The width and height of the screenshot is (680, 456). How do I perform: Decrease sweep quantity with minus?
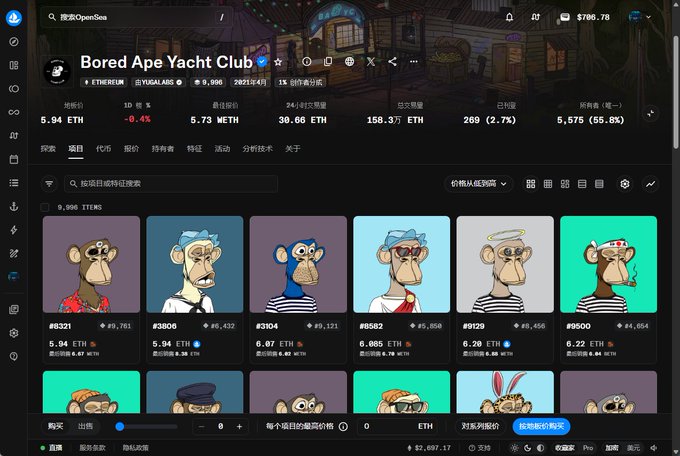point(201,426)
